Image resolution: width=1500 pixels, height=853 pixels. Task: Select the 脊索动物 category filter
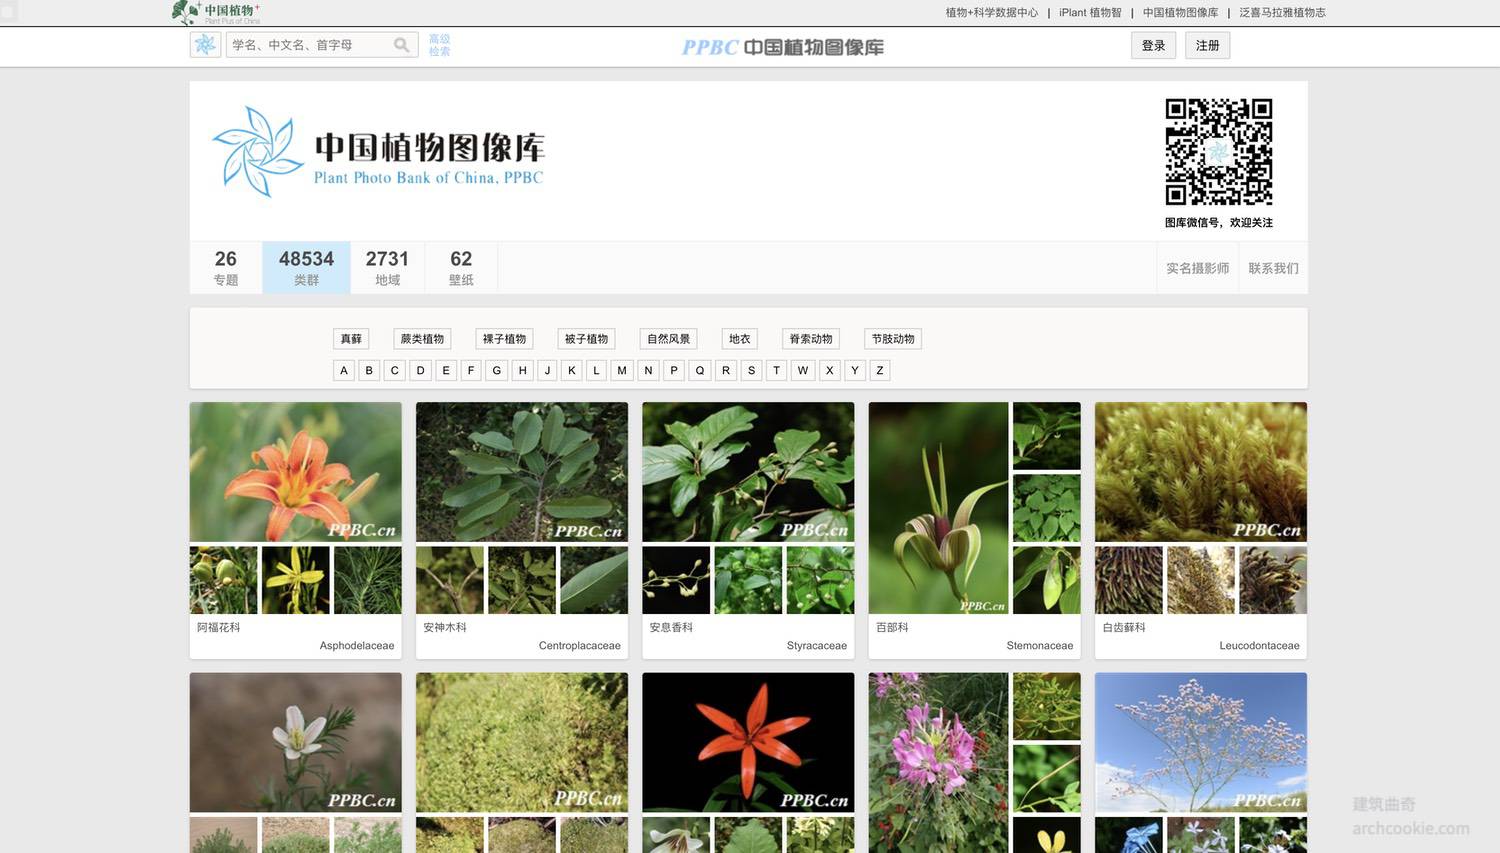809,338
